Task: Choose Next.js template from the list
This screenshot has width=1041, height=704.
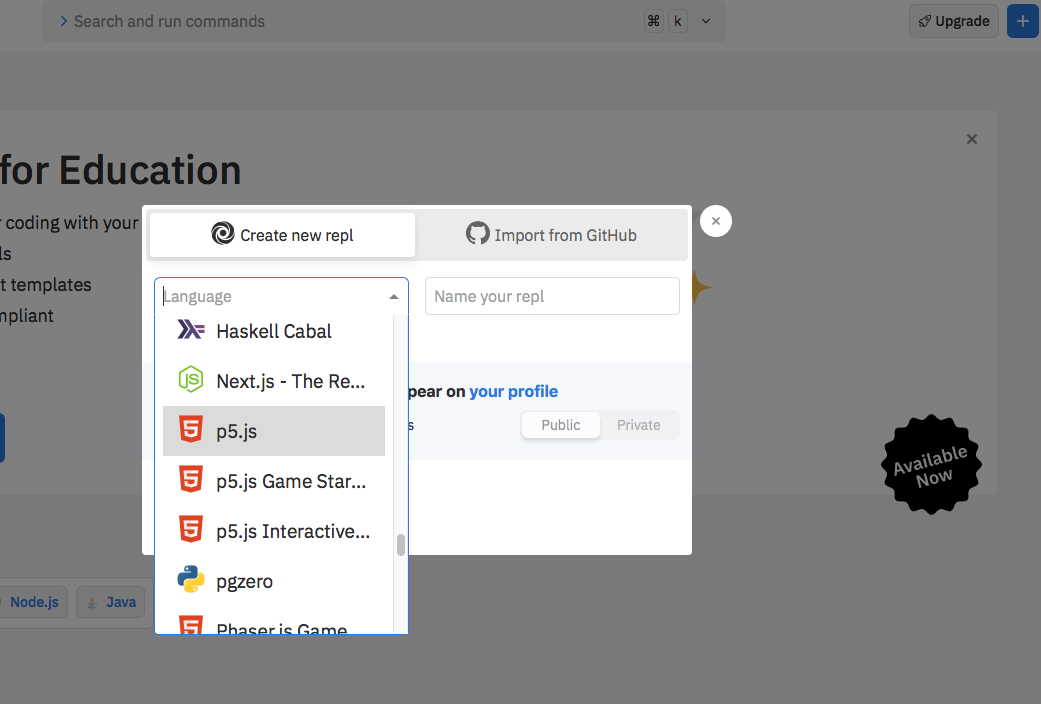Action: [274, 381]
